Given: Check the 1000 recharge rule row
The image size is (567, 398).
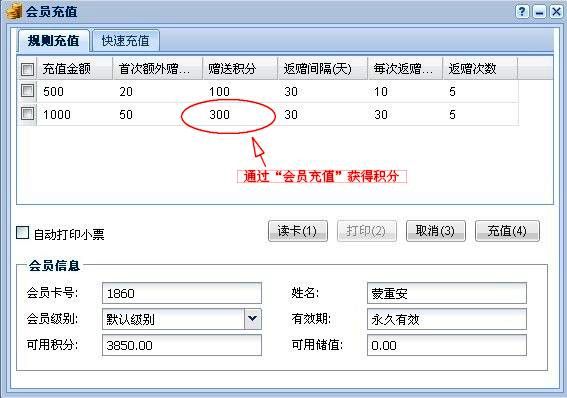Looking at the screenshot, I should pos(27,114).
